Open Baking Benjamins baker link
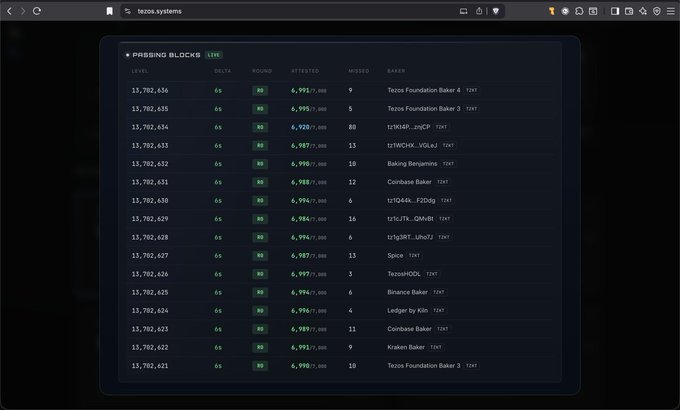This screenshot has height=410, width=680. pos(412,164)
